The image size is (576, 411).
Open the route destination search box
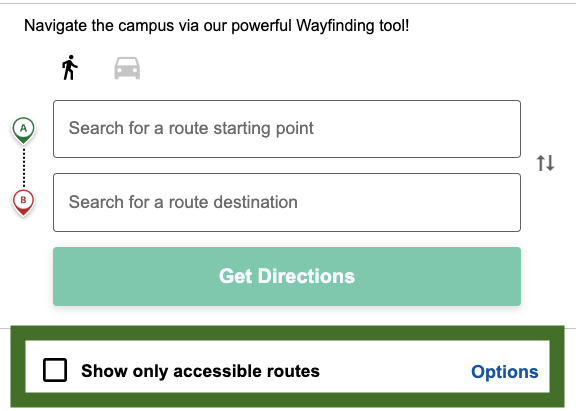coord(287,202)
